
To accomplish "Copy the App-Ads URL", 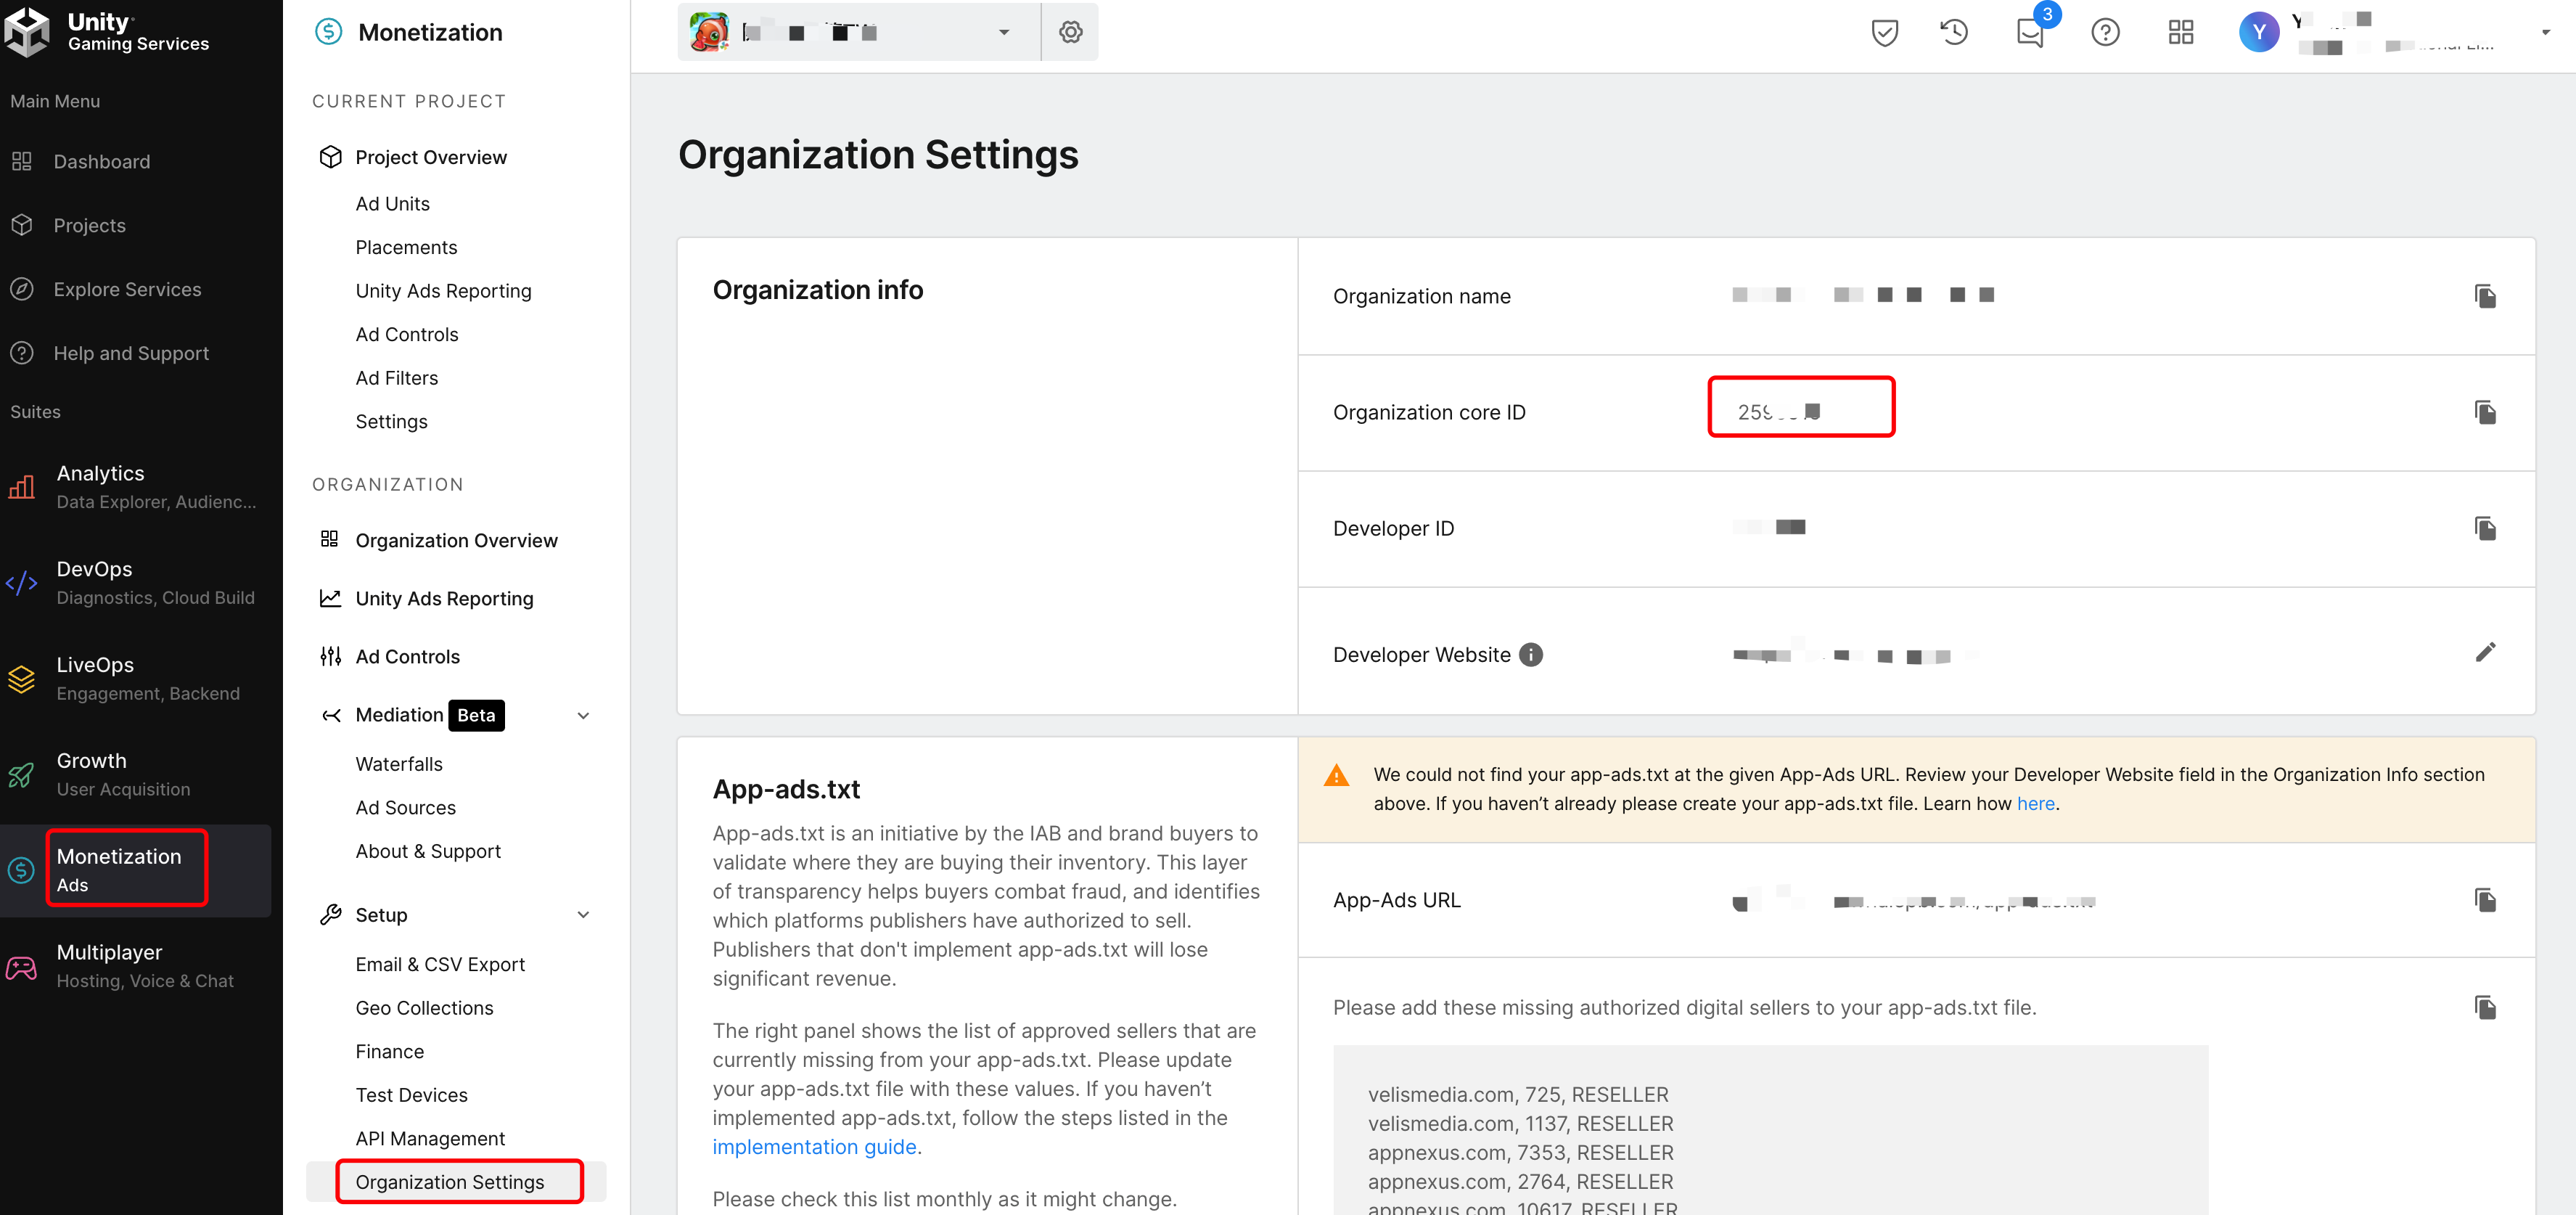I will [2486, 900].
